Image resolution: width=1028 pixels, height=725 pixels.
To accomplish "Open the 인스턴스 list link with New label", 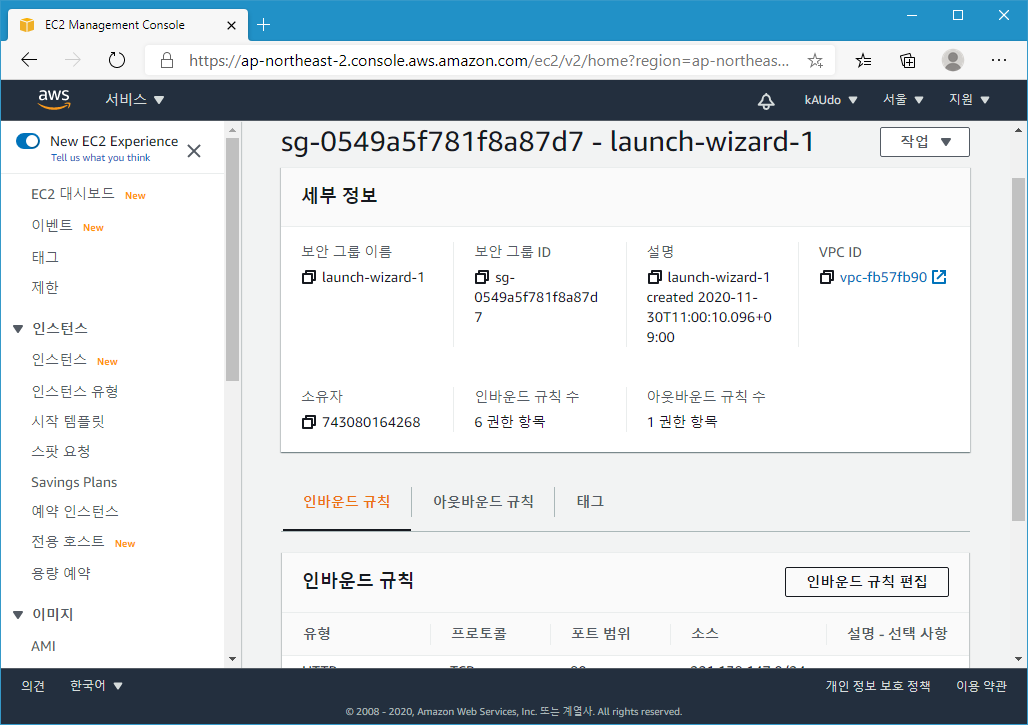I will pos(59,360).
